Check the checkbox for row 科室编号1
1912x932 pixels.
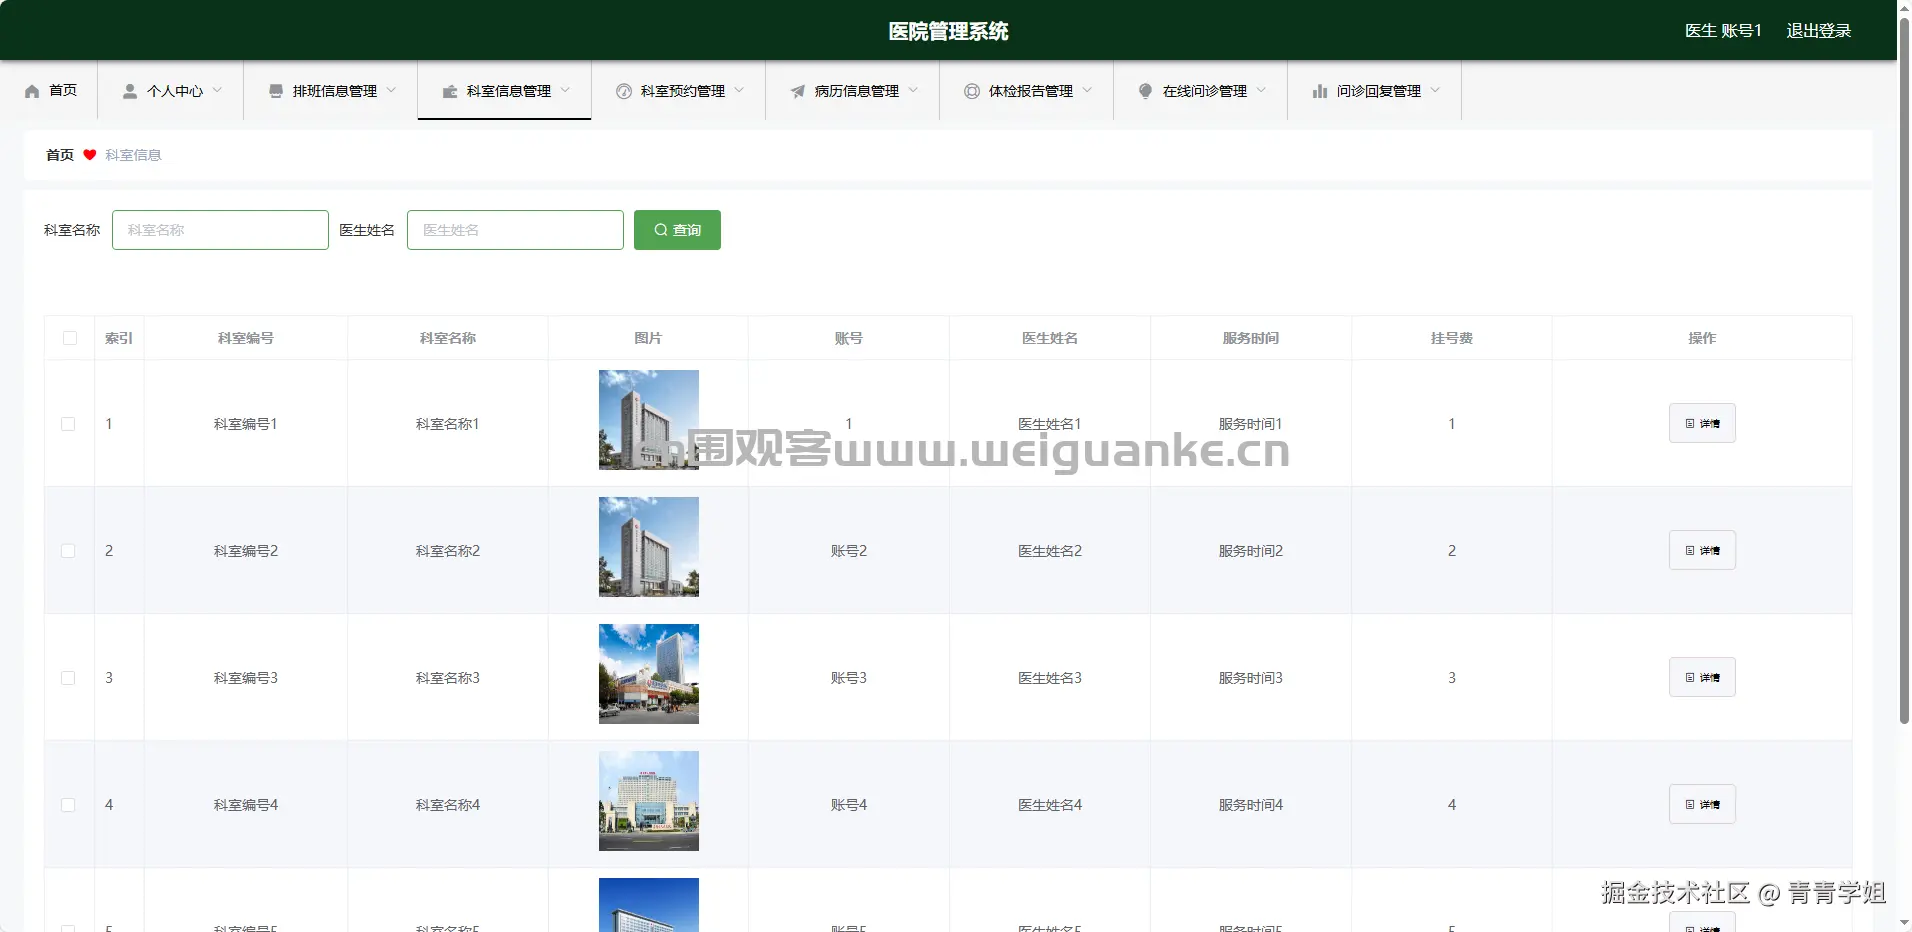[x=68, y=424]
